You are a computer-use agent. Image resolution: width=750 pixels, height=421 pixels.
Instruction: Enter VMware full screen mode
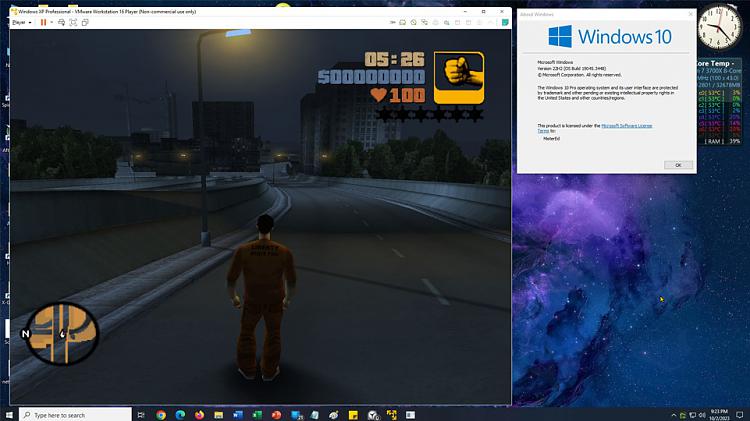[x=73, y=22]
